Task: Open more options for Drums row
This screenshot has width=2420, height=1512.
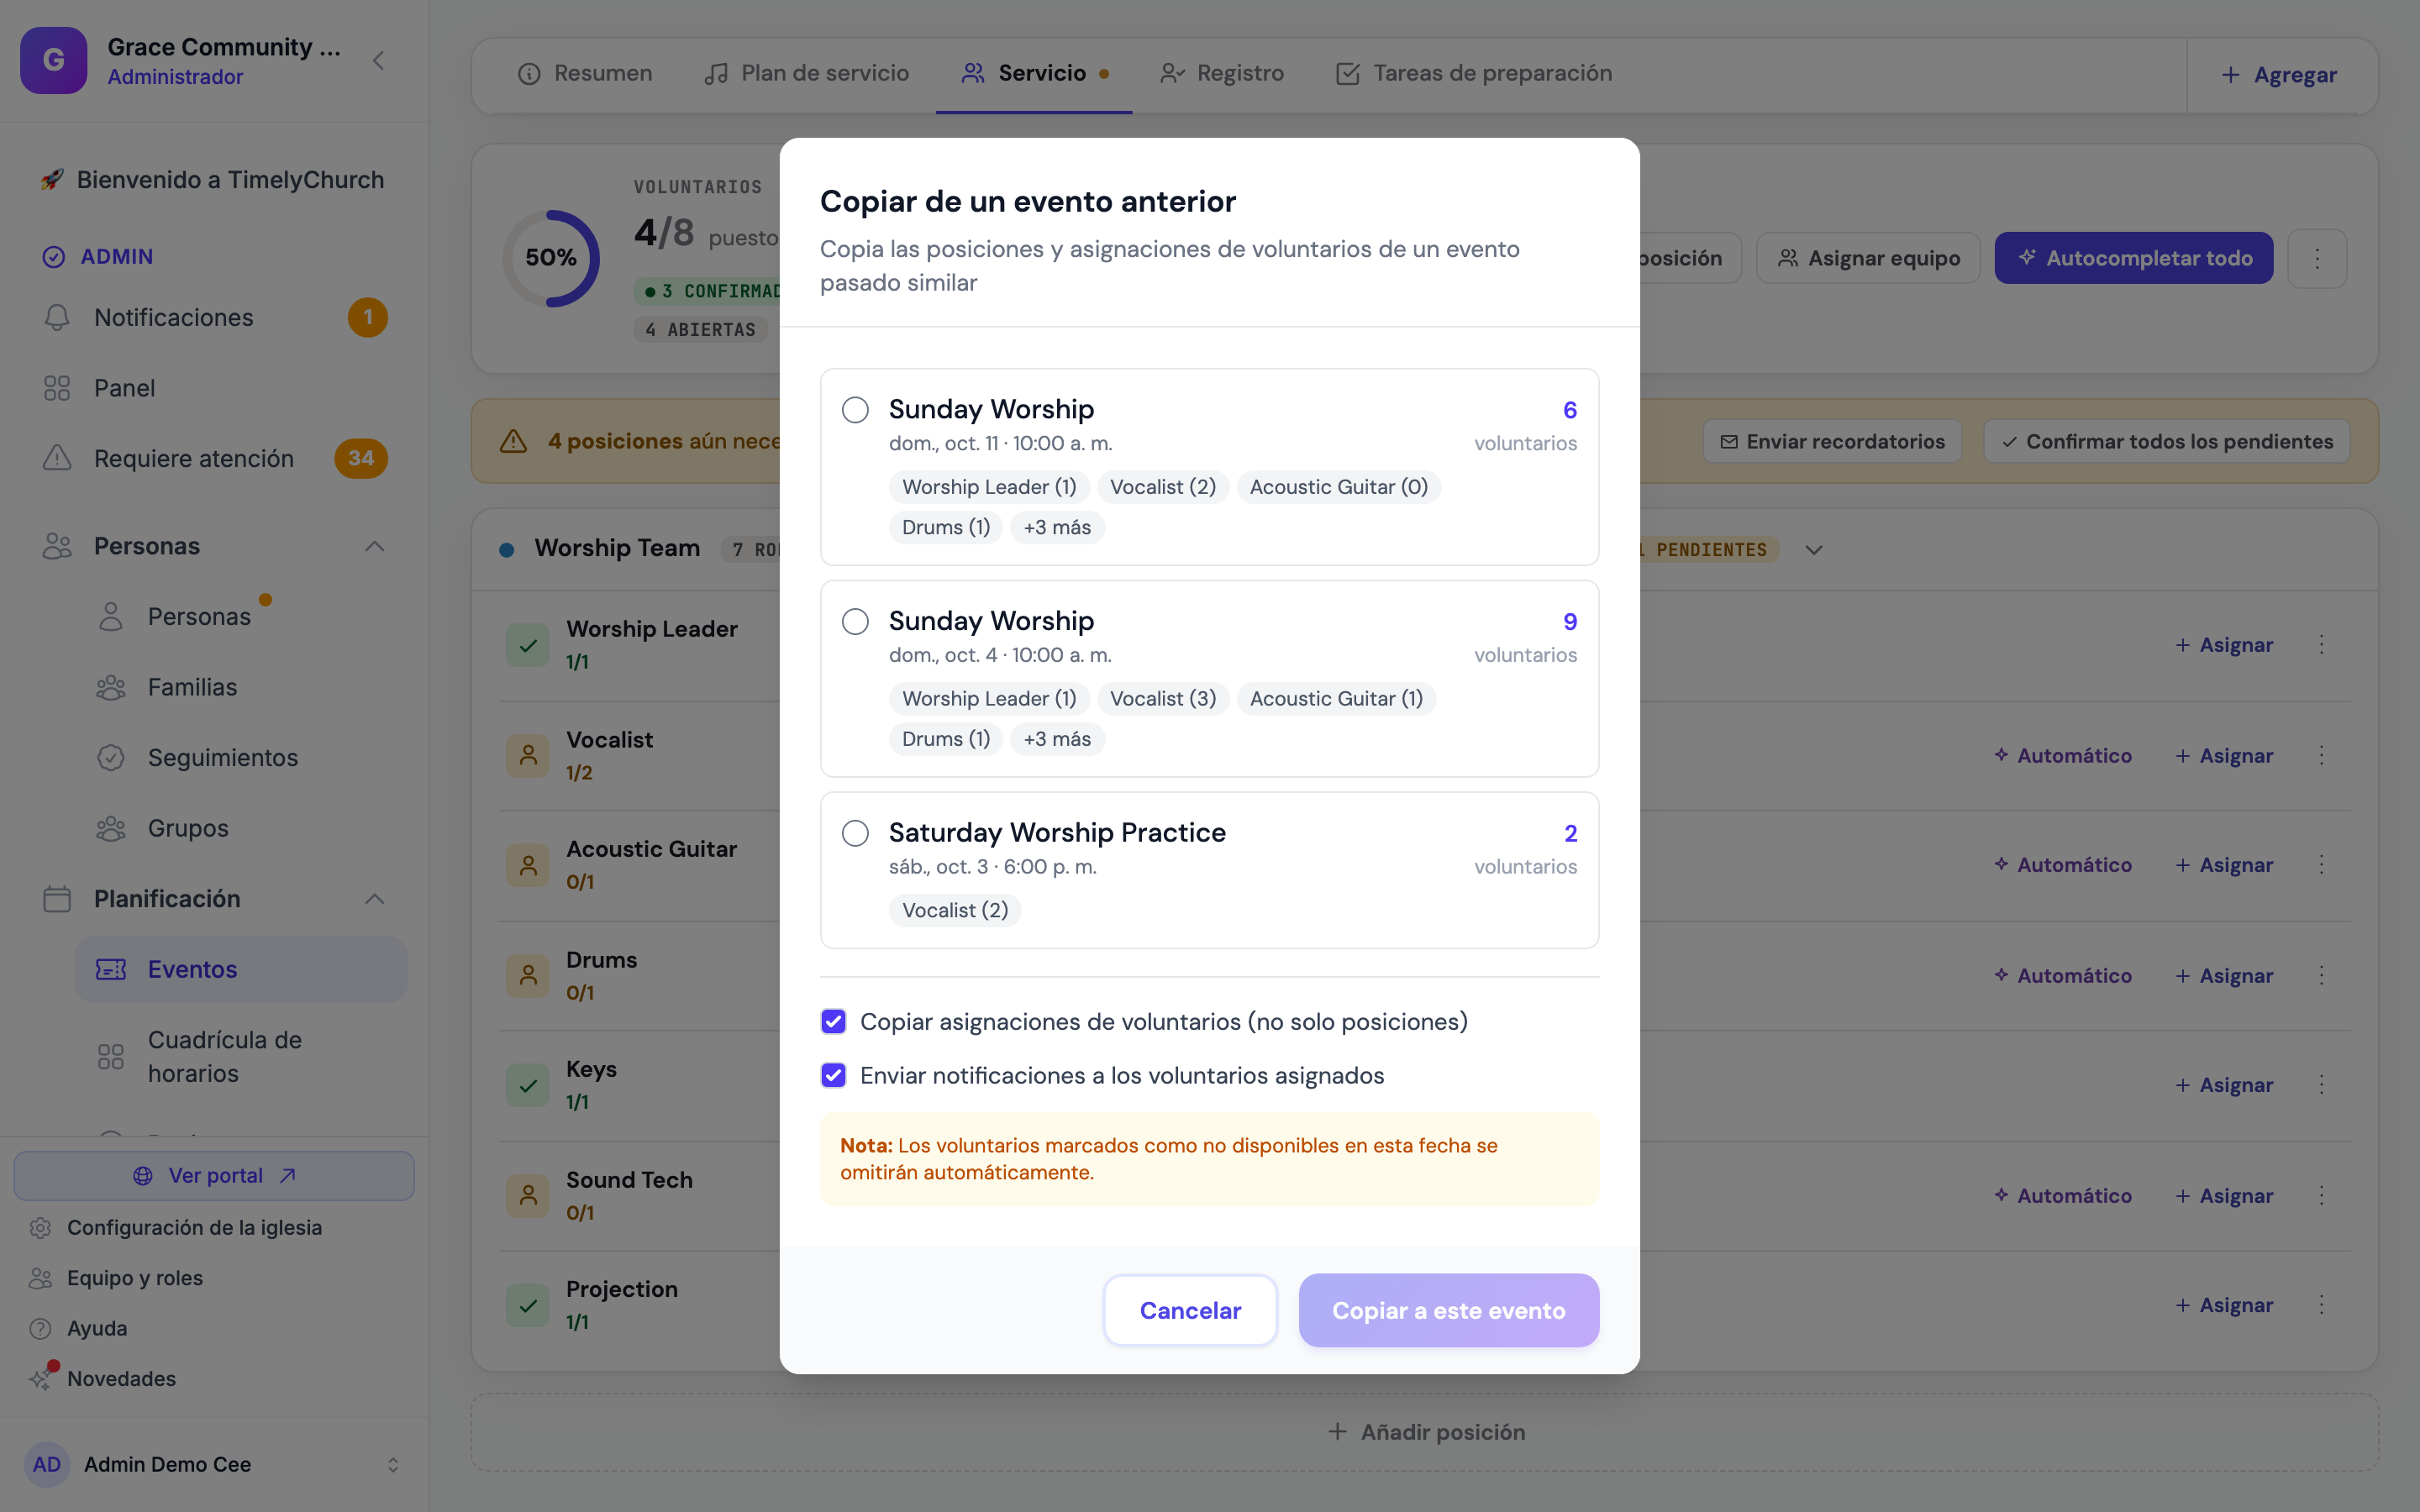Action: 2322,975
